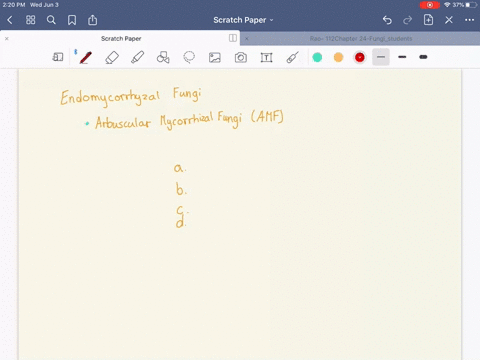480x360 pixels.
Task: Open the search magnifier
Action: pos(51,20)
